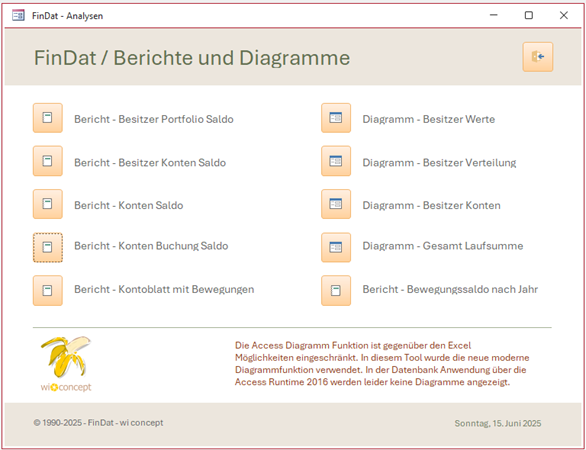The image size is (586, 450).
Task: Click the FinDat app icon in title bar
Action: click(x=18, y=15)
